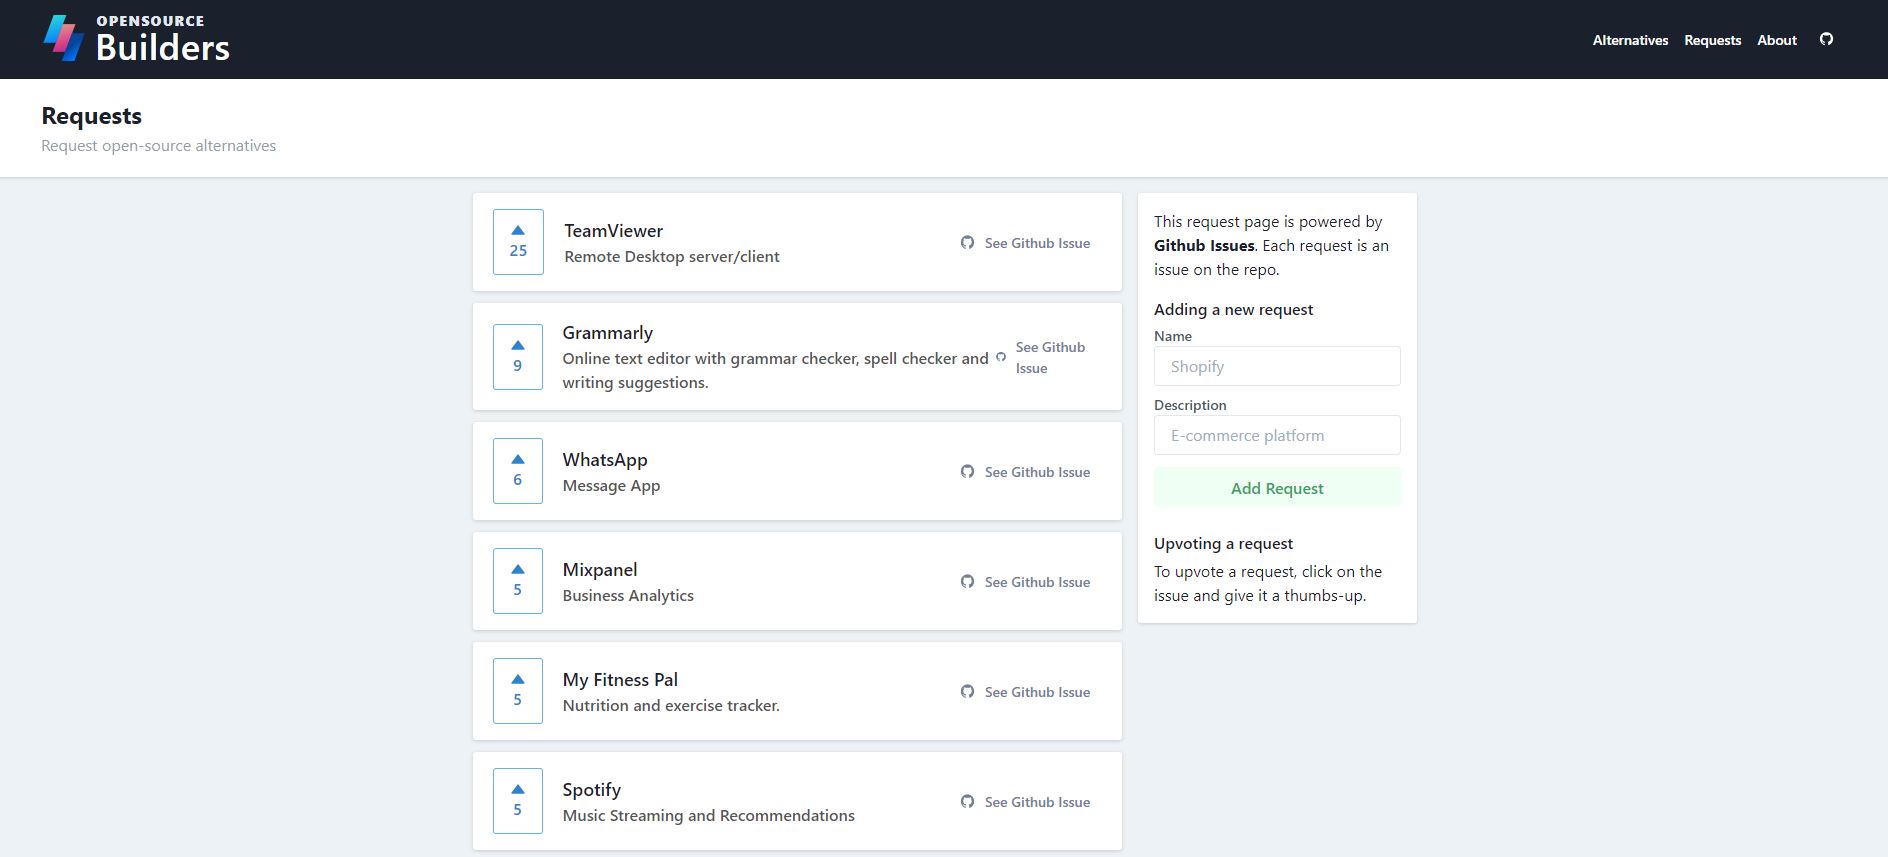Click 'Remote Desktop server/client' description
This screenshot has width=1888, height=857.
[x=672, y=257]
